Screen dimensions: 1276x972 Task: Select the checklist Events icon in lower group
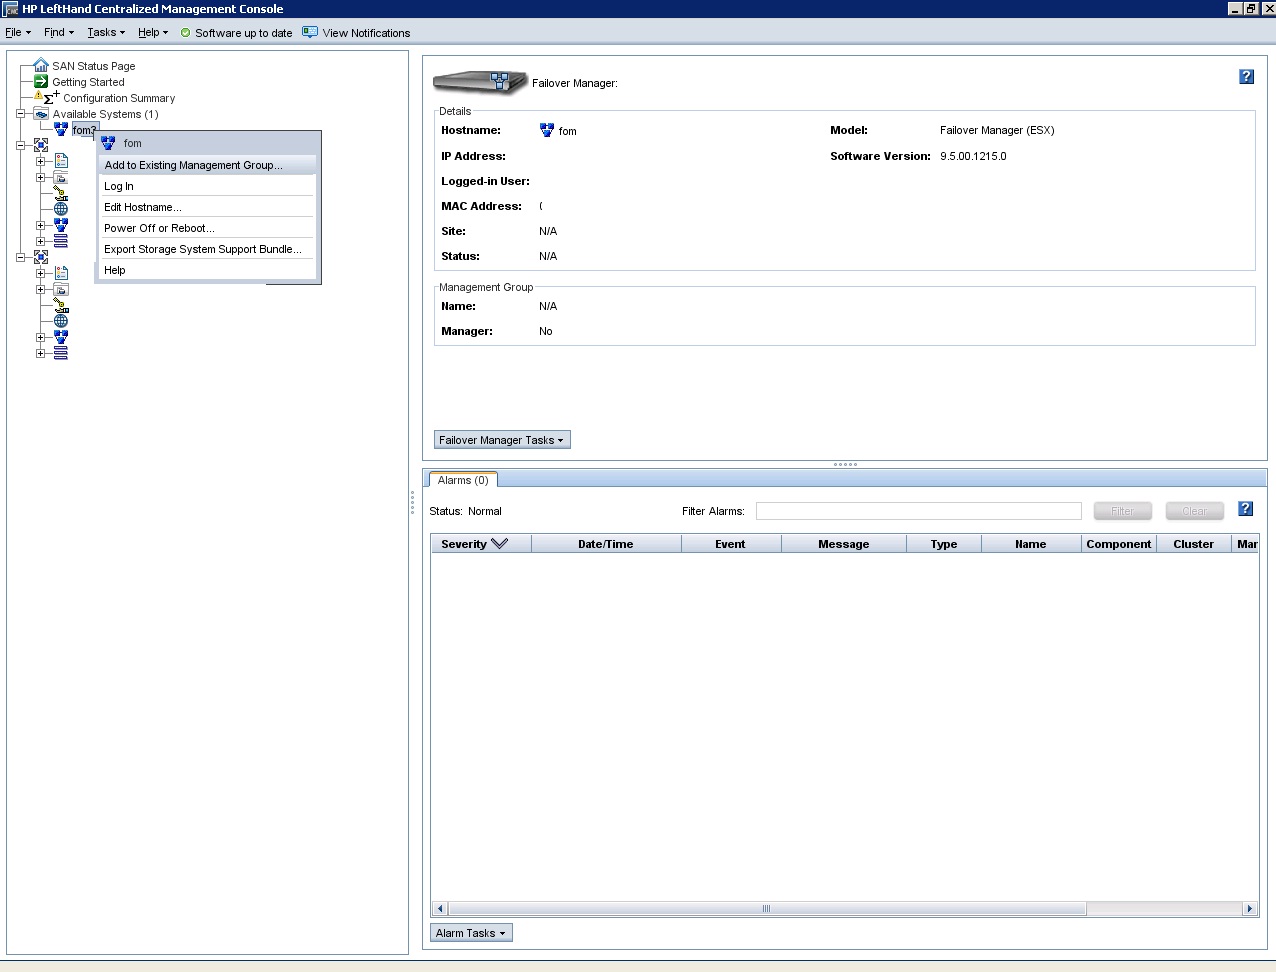click(x=61, y=273)
